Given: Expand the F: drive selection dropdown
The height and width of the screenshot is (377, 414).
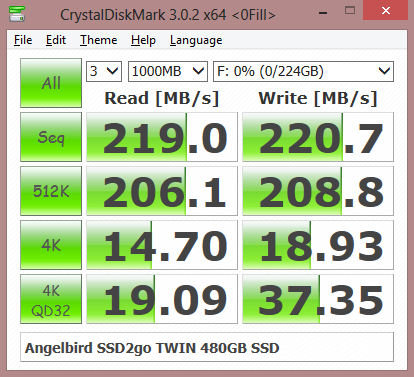Looking at the screenshot, I should (x=303, y=71).
